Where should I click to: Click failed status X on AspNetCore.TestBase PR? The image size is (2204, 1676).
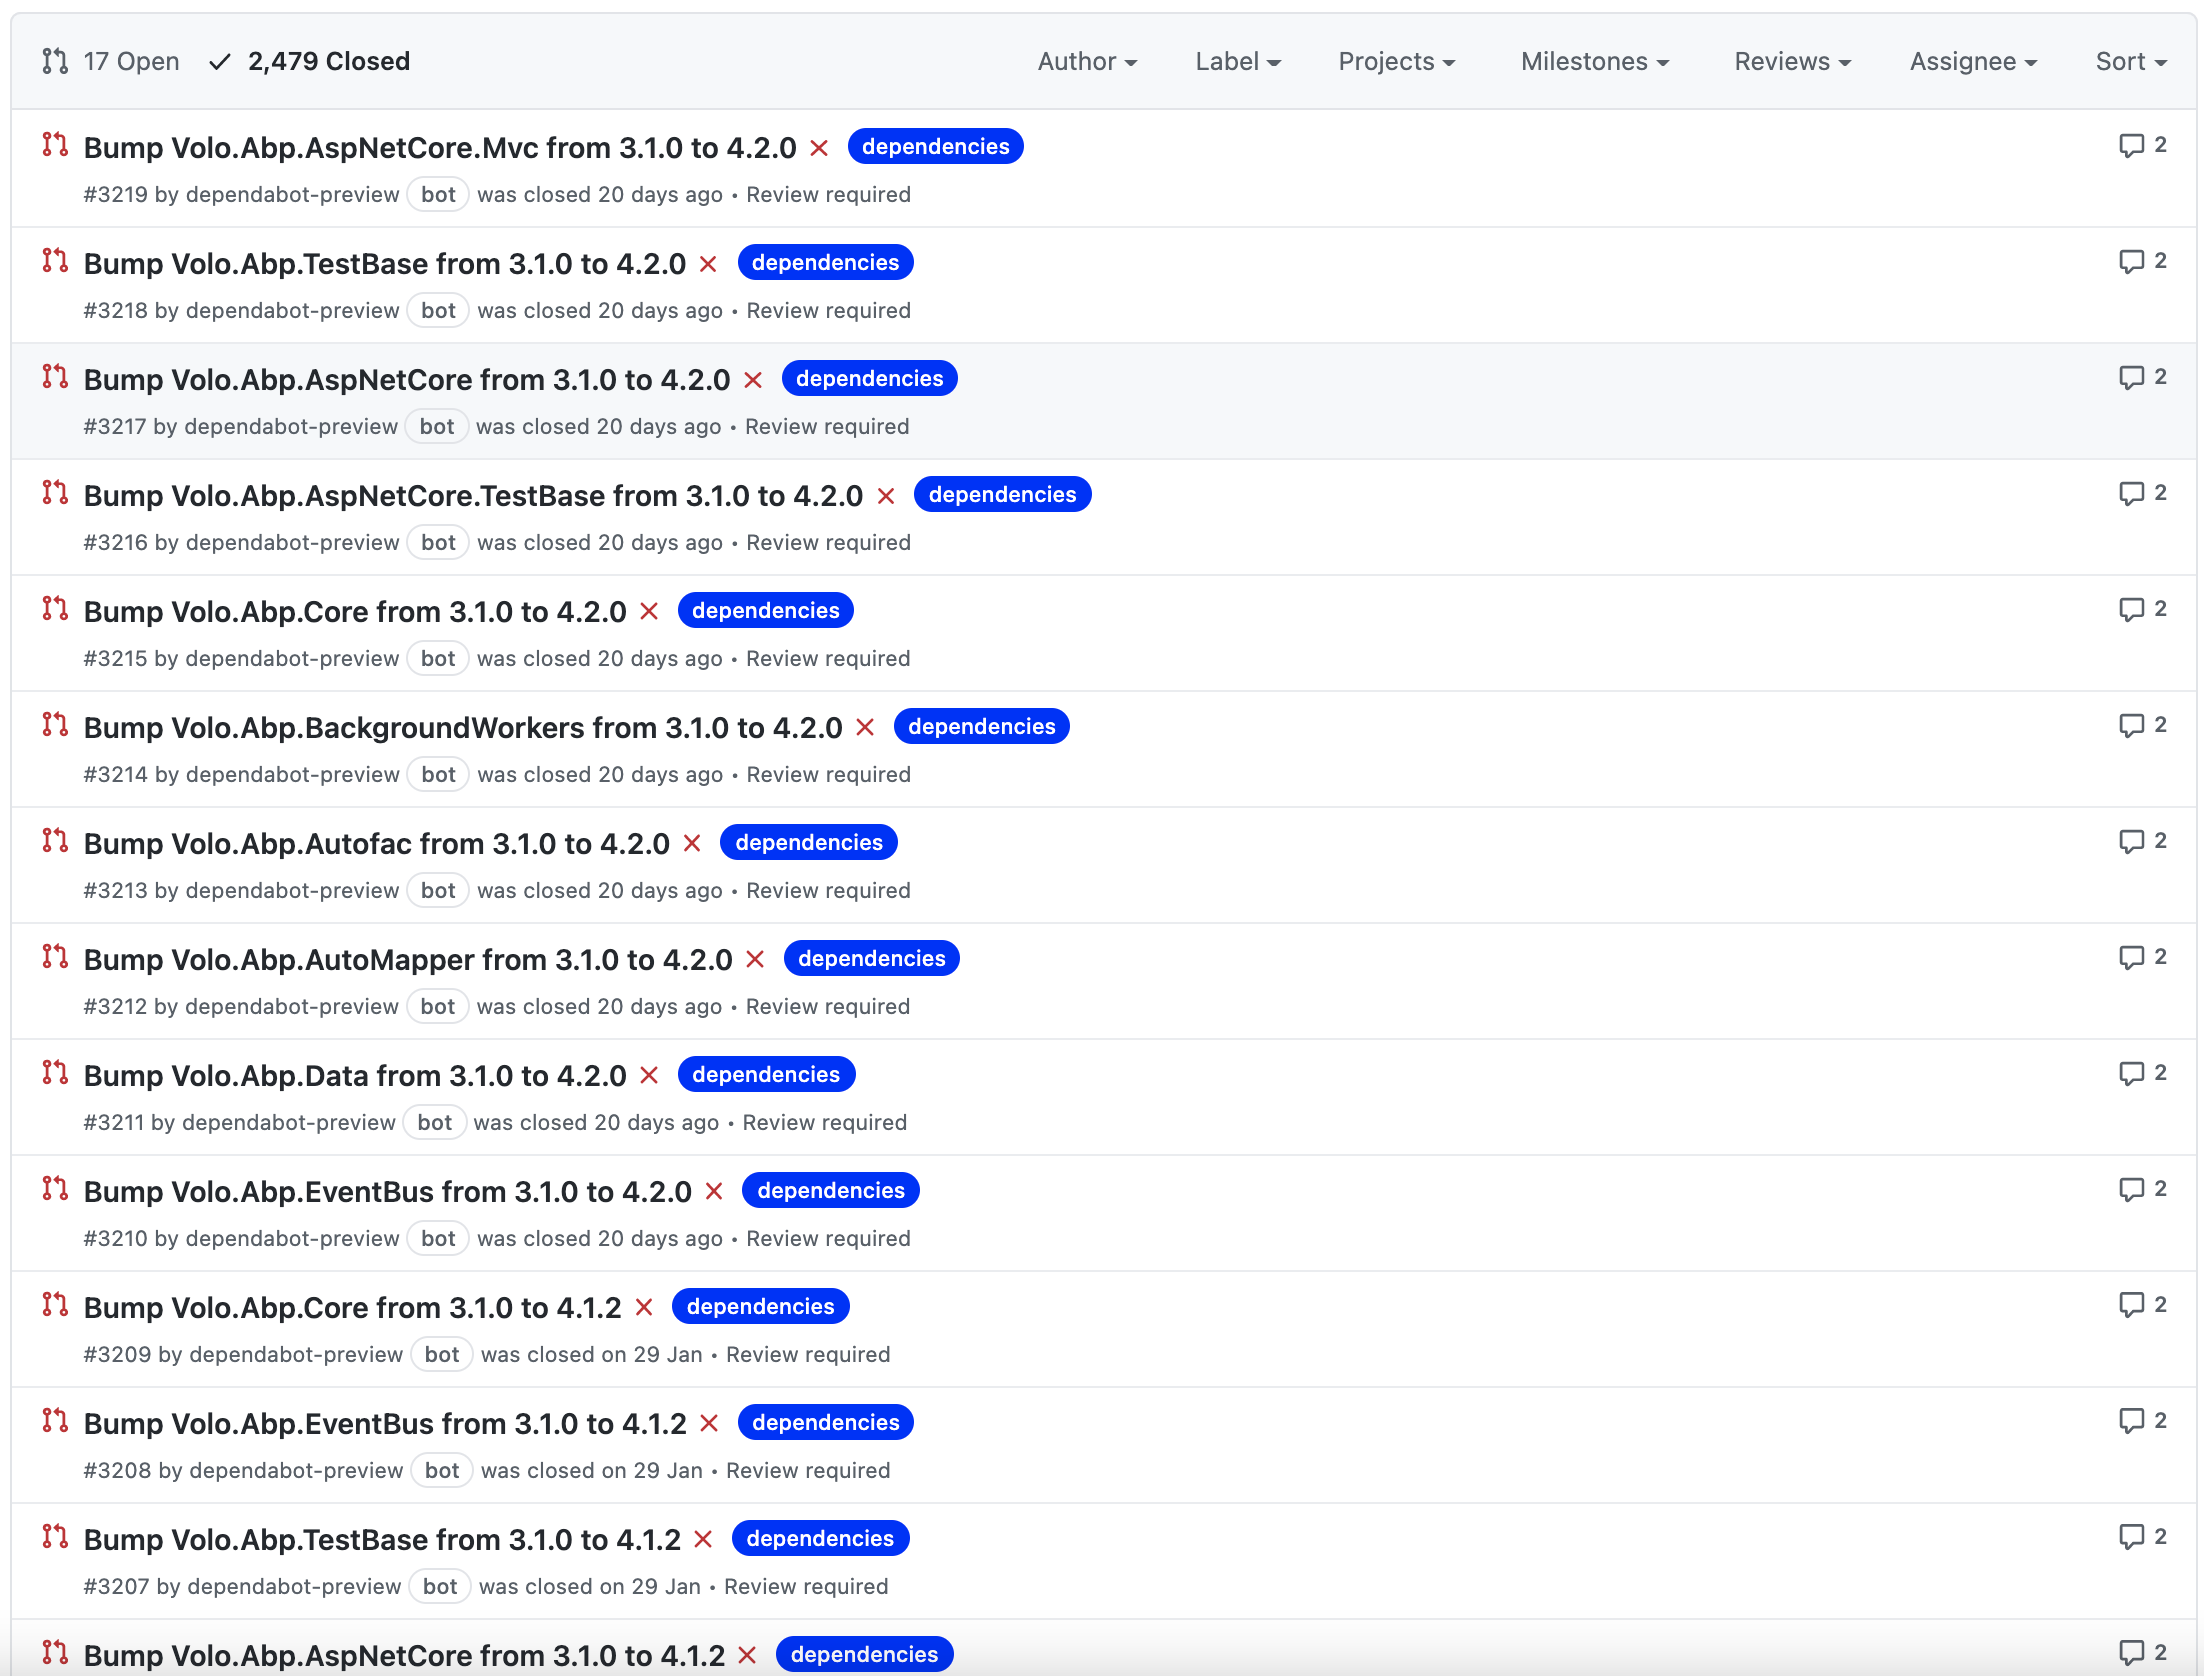click(885, 496)
